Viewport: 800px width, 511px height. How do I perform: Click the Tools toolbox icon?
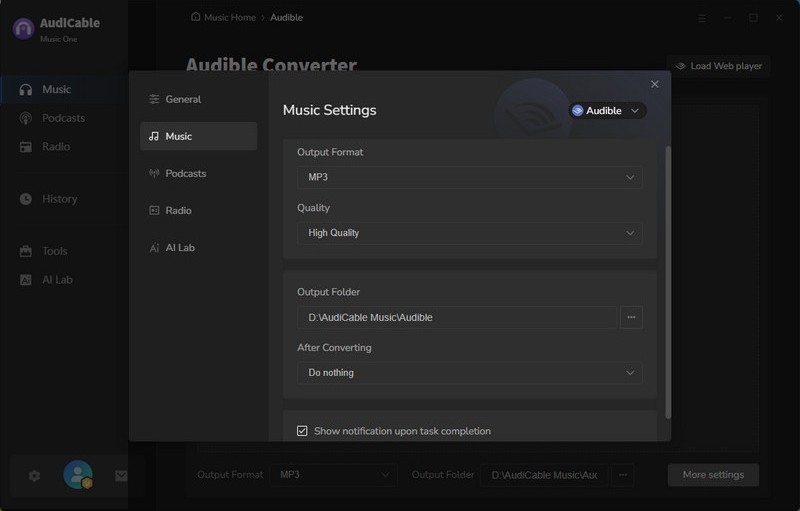(26, 251)
